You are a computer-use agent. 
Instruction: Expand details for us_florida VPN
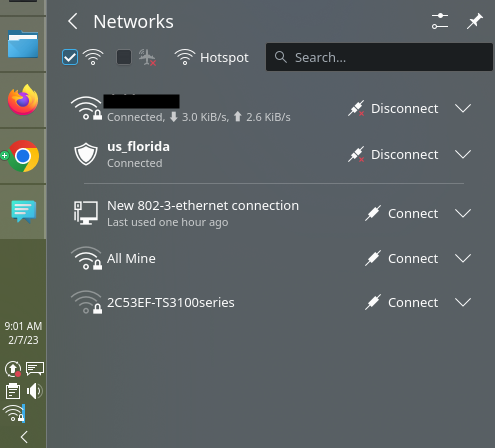click(463, 154)
